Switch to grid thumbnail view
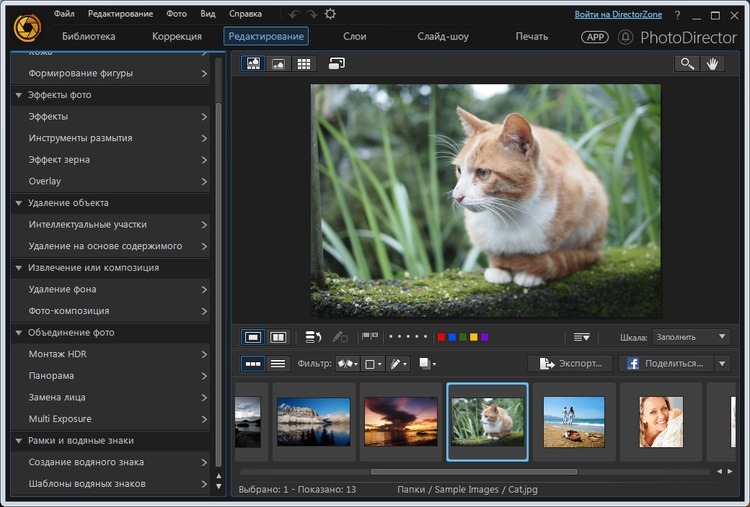The height and width of the screenshot is (507, 750). (x=304, y=64)
